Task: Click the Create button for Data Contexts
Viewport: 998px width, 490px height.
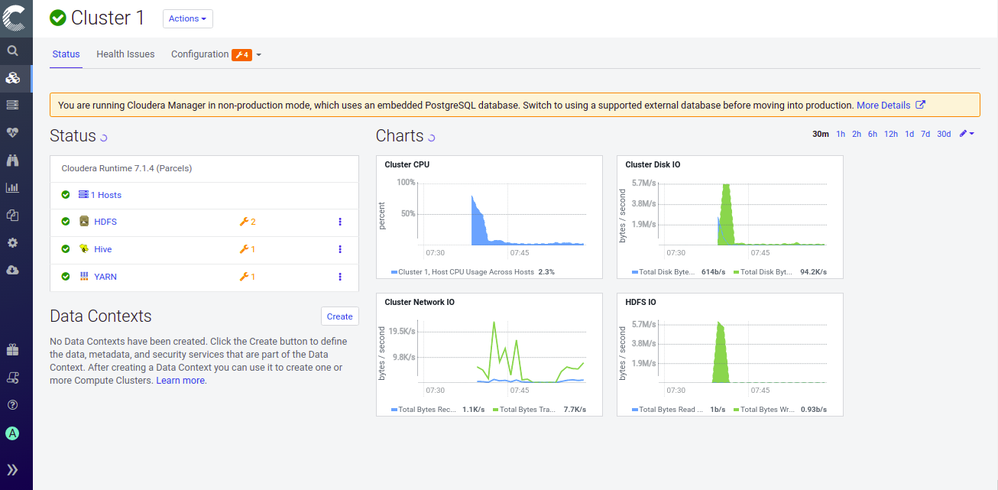Action: [339, 317]
